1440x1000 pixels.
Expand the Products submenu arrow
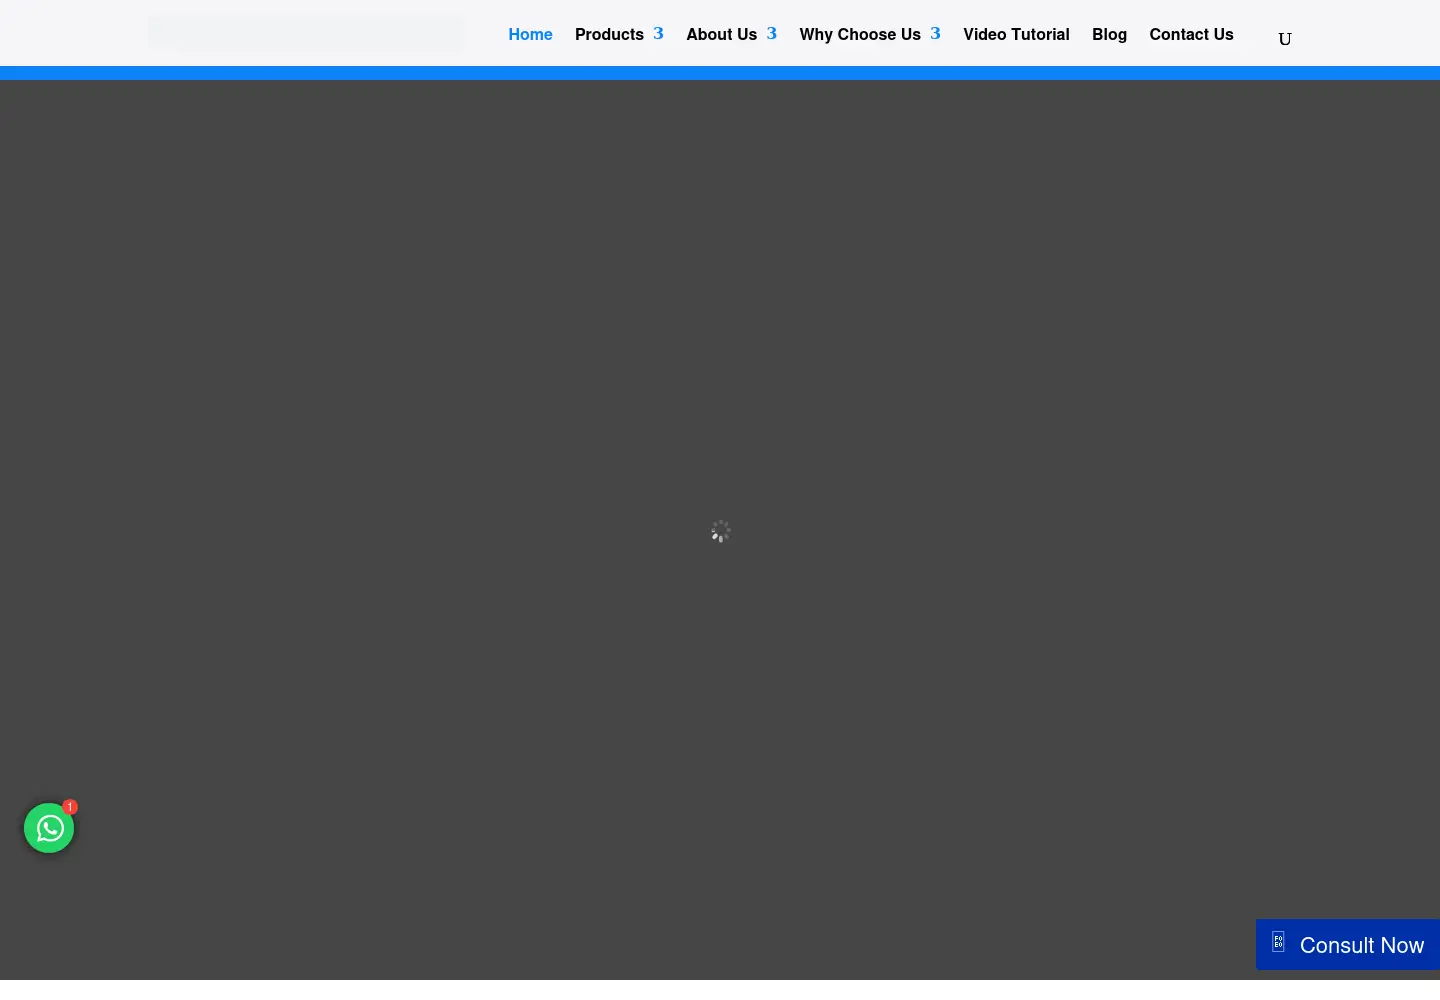659,34
